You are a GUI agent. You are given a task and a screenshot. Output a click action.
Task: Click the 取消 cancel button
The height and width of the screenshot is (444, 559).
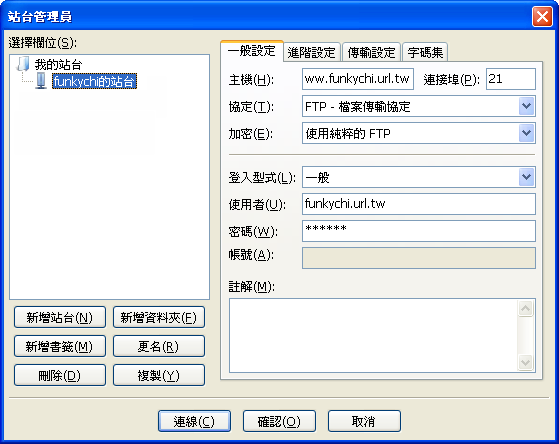(364, 421)
